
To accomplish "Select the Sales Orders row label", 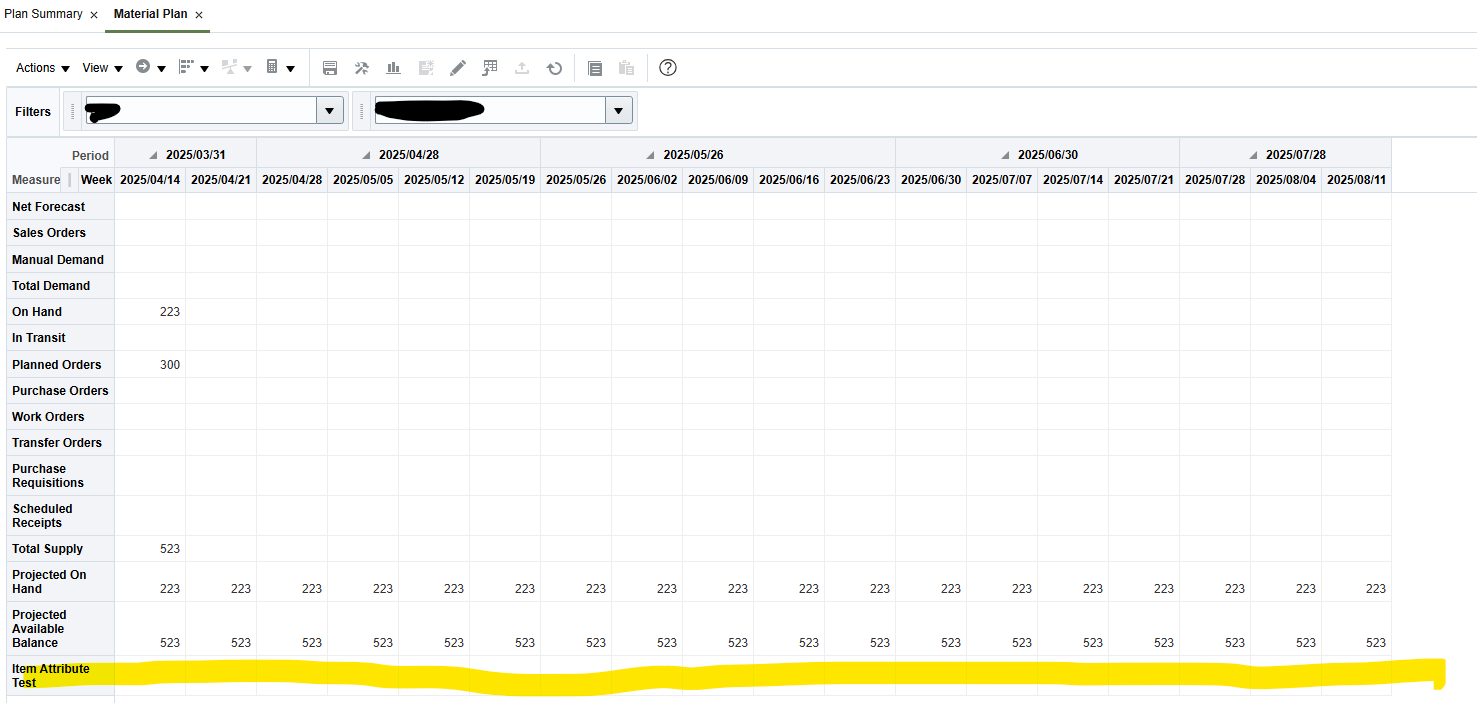I will coord(49,233).
